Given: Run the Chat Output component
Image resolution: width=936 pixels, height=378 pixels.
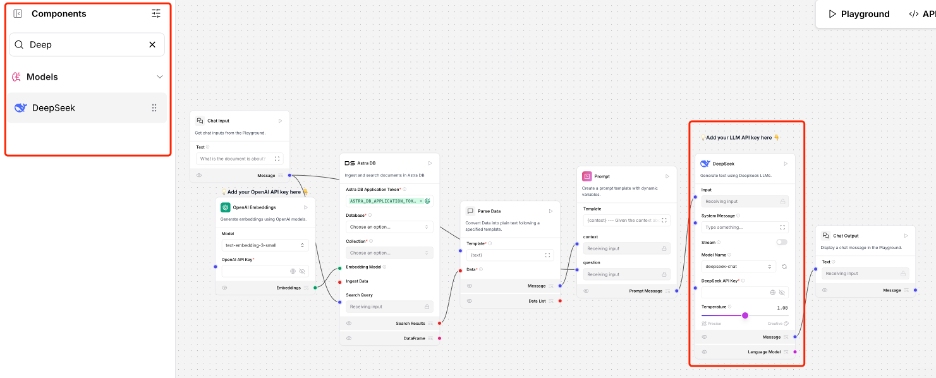Looking at the screenshot, I should click(x=906, y=236).
